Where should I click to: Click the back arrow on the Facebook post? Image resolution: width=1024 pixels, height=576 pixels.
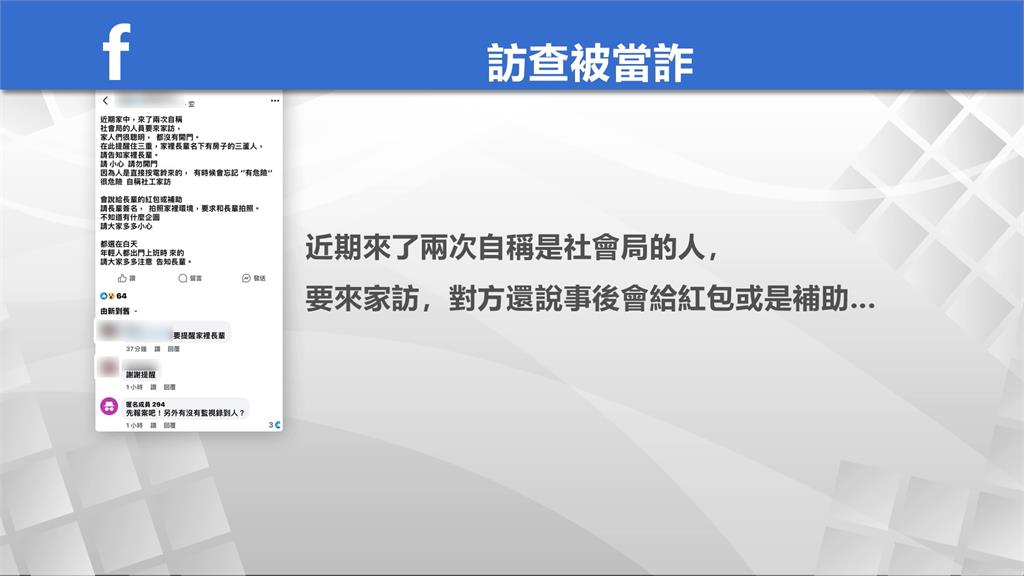tap(105, 100)
